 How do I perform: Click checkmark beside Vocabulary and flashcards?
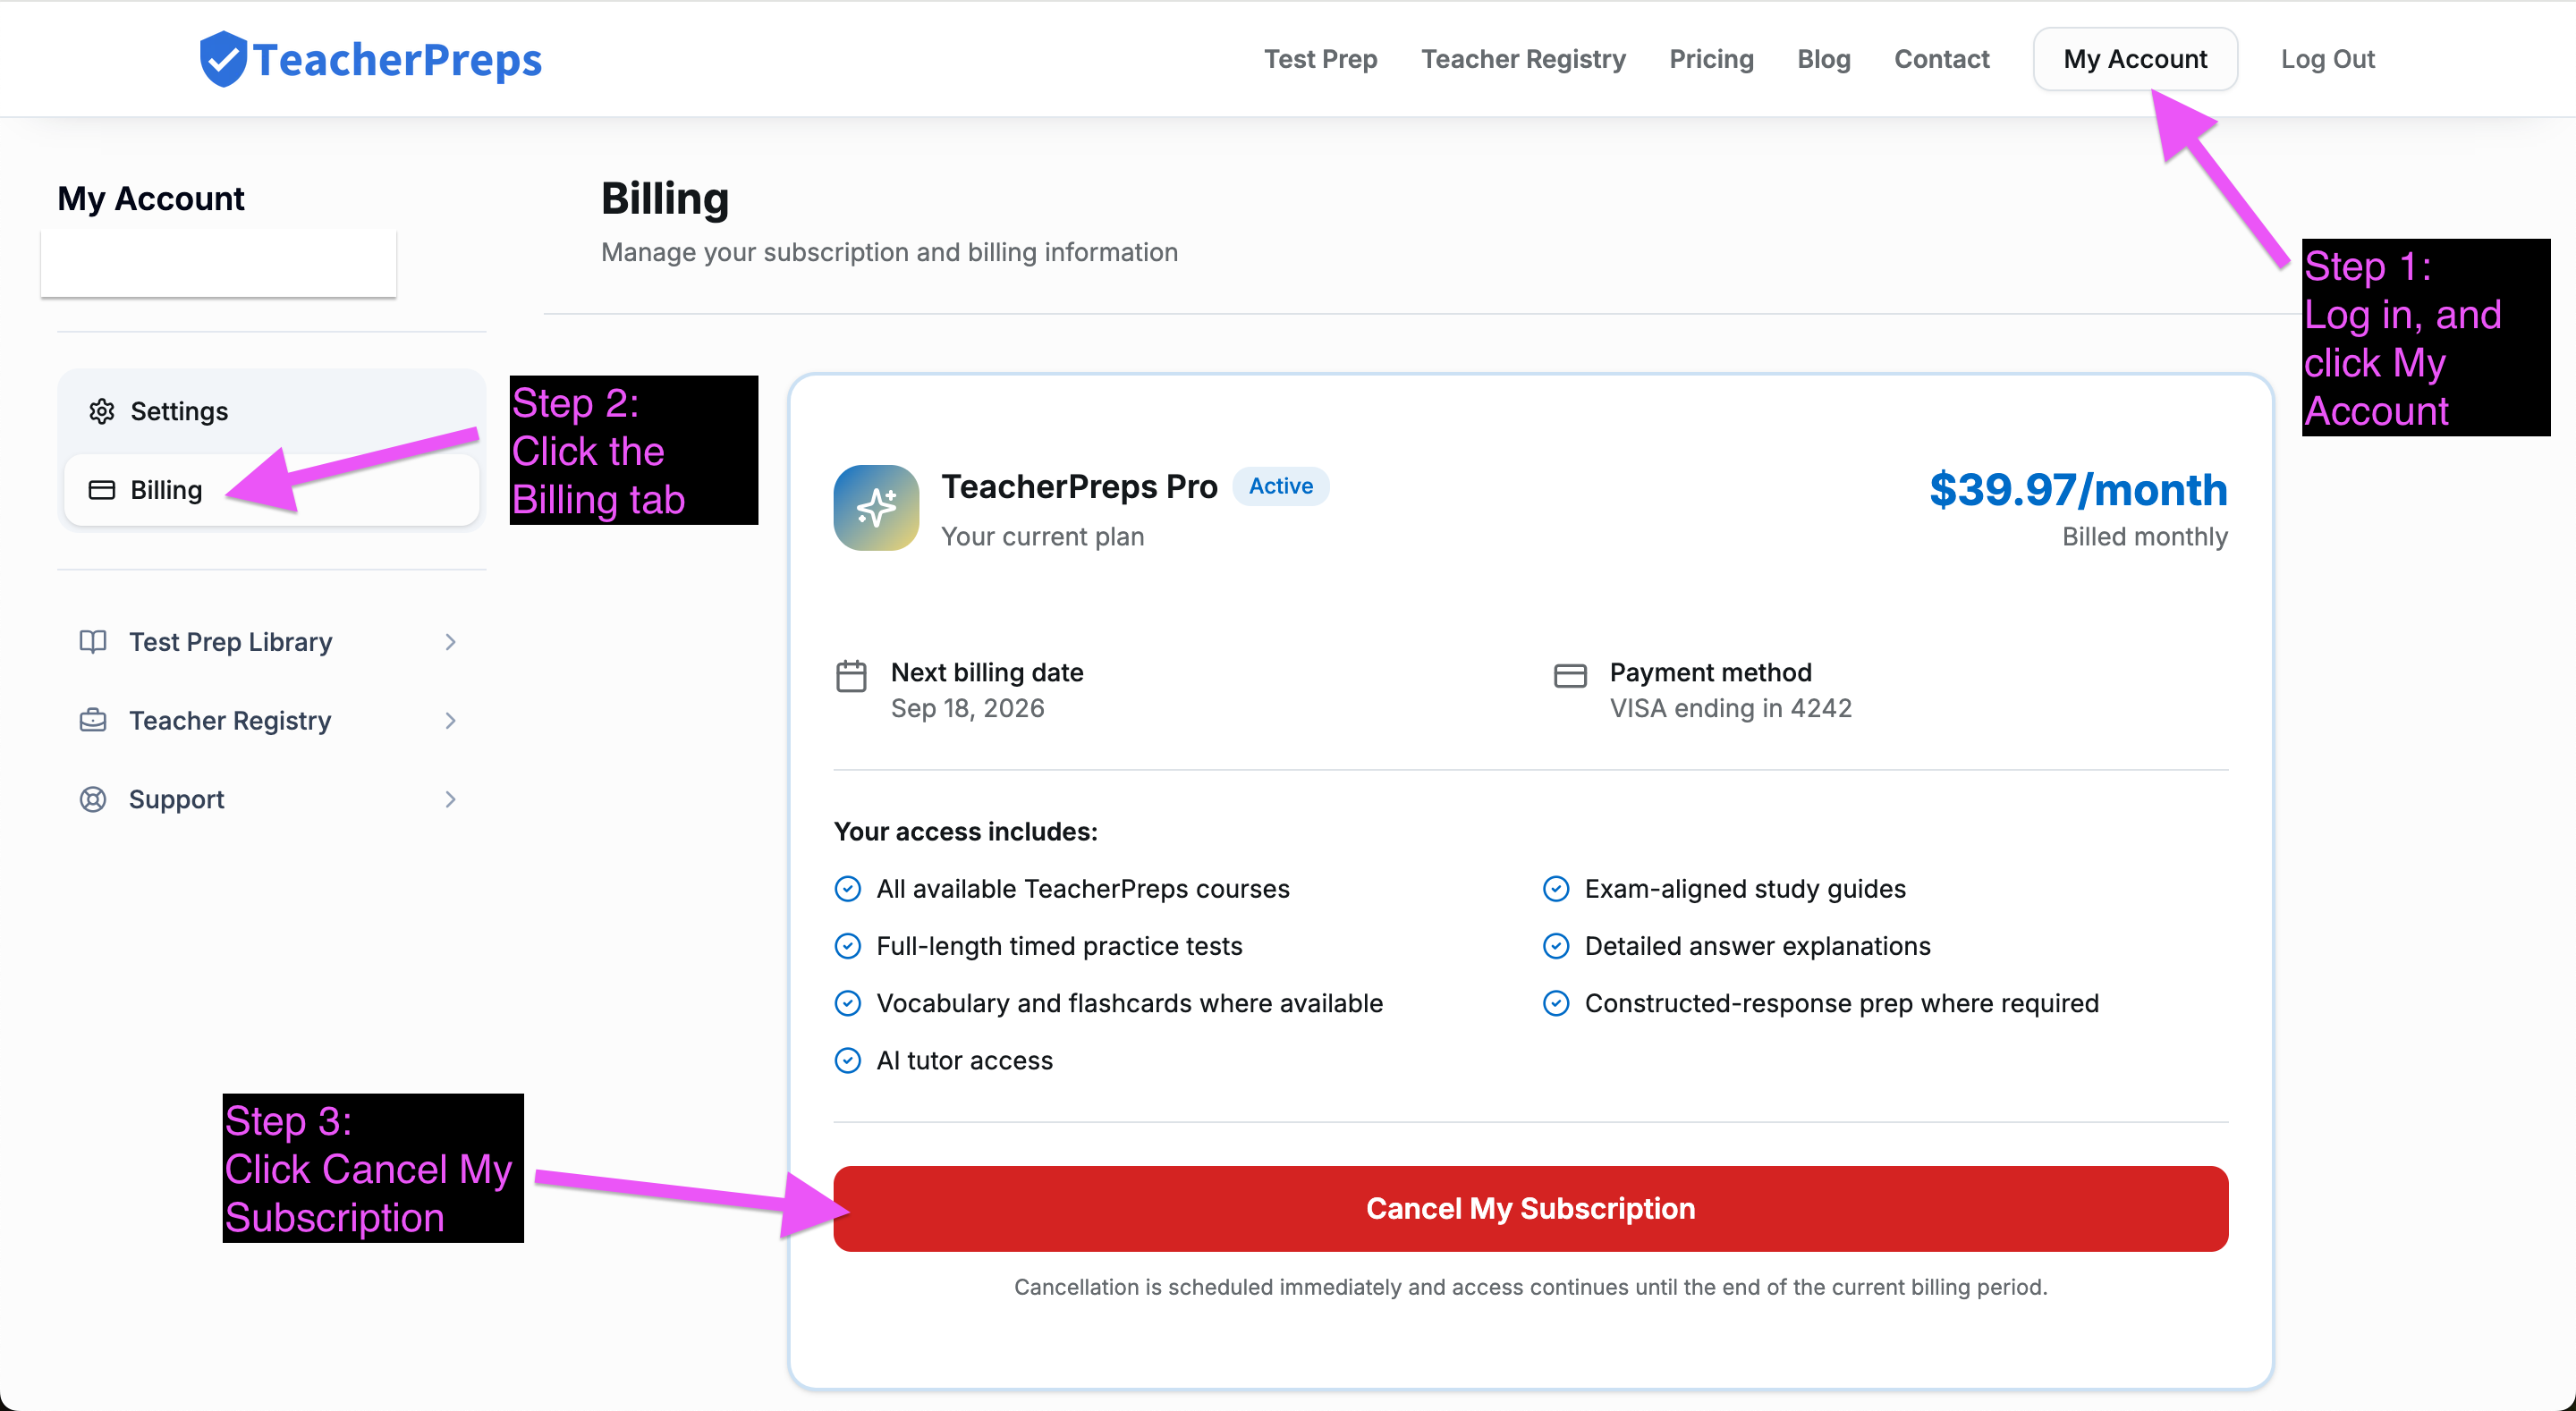[x=847, y=1003]
